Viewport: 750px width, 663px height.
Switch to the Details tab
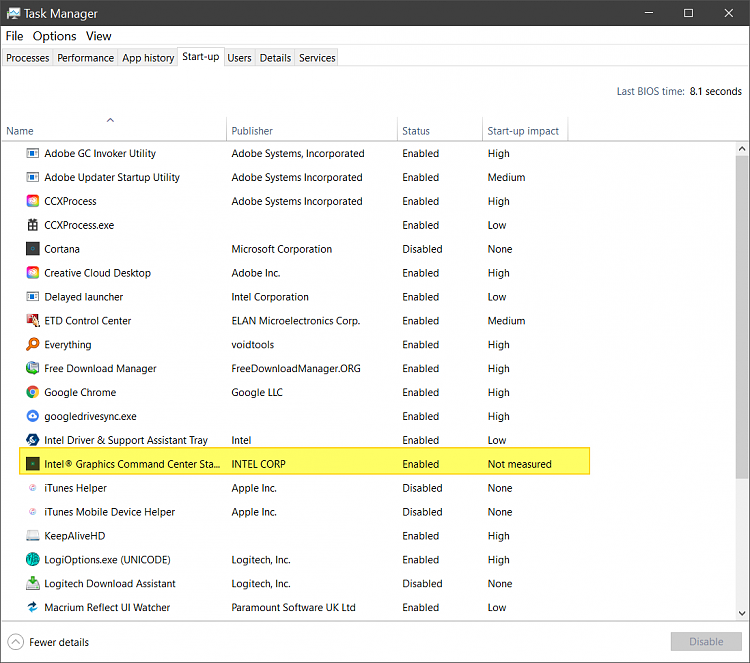275,58
